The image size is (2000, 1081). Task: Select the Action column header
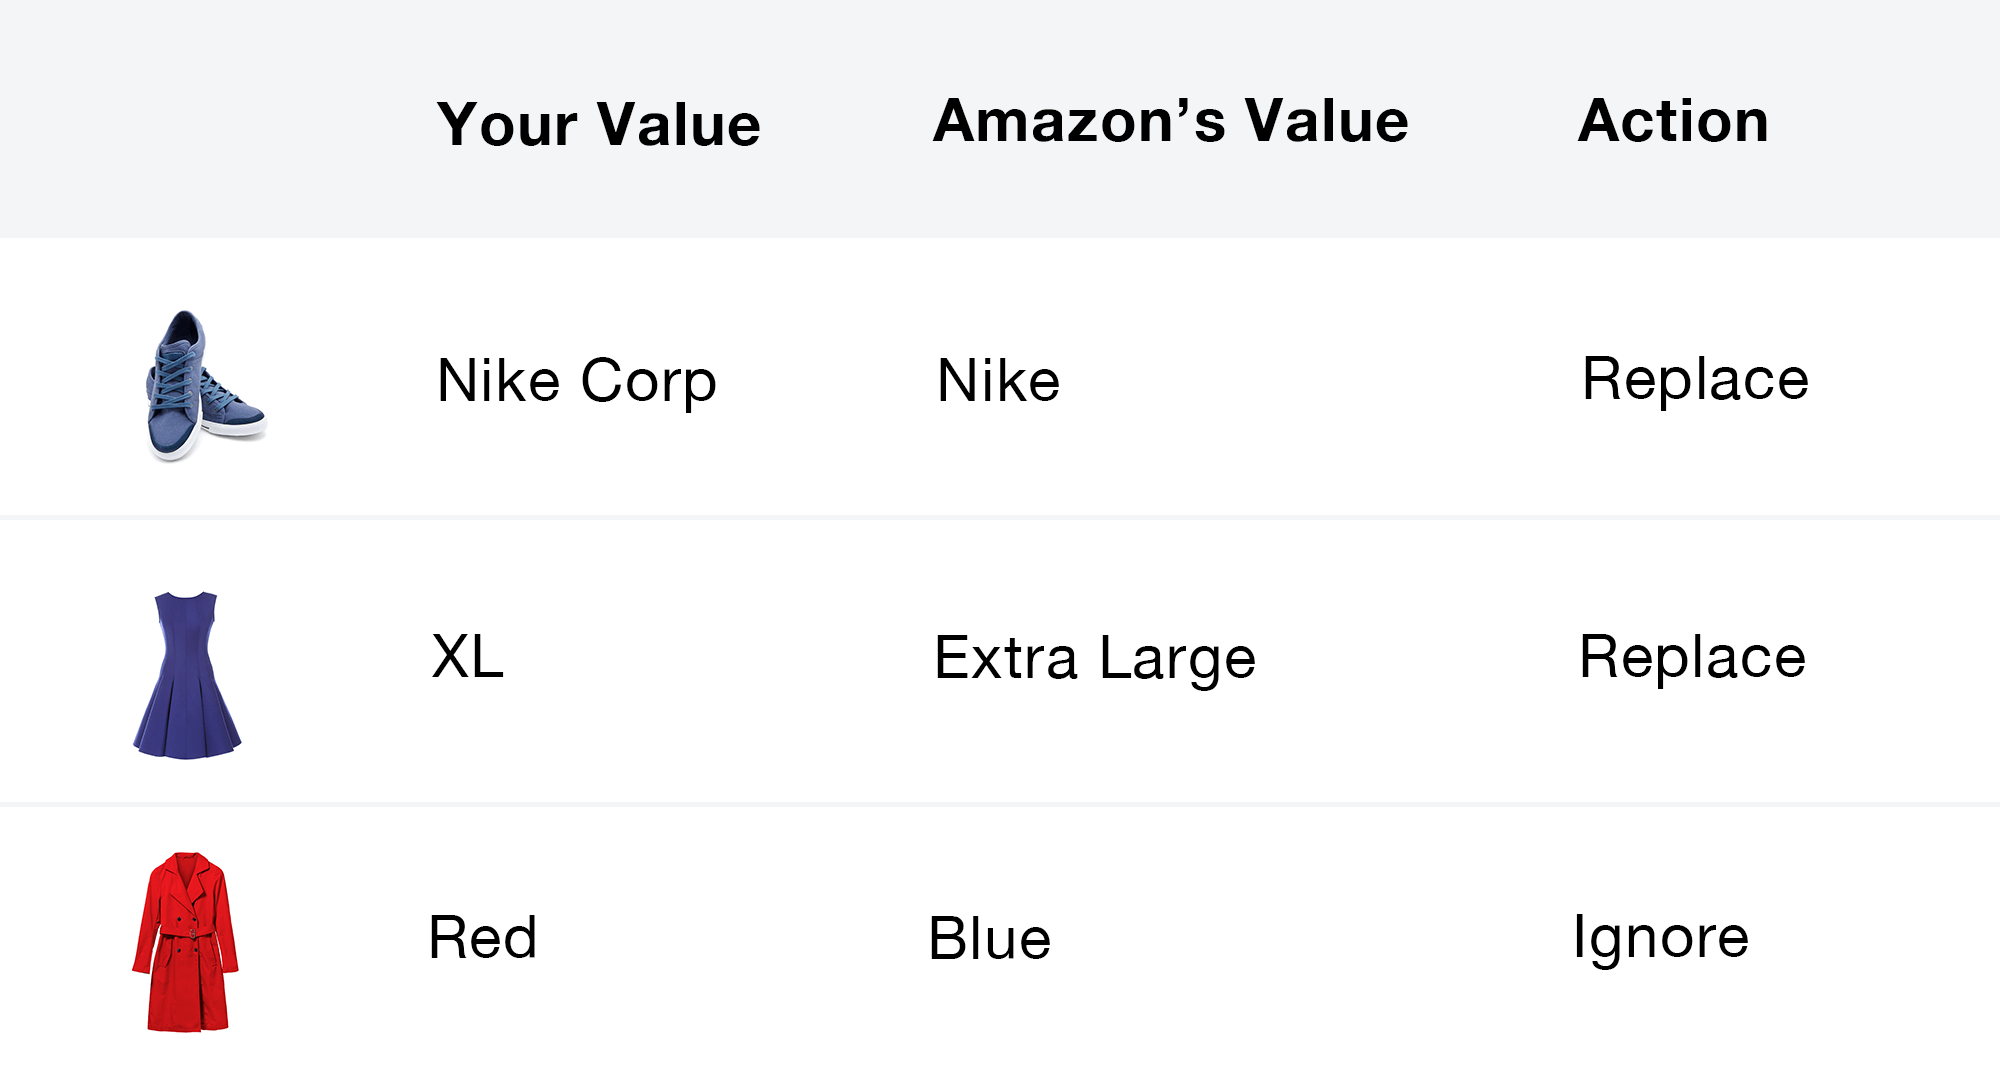(x=1674, y=121)
